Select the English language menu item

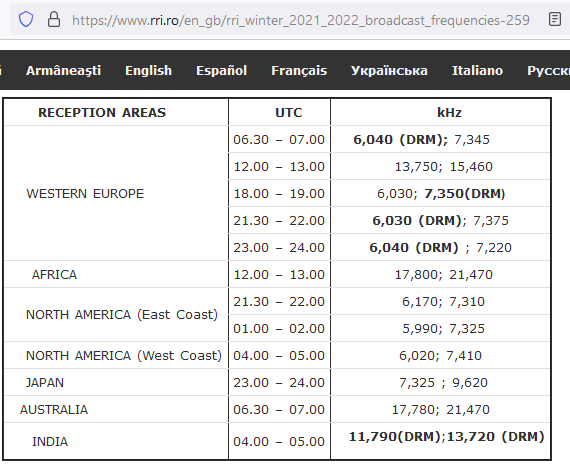148,71
